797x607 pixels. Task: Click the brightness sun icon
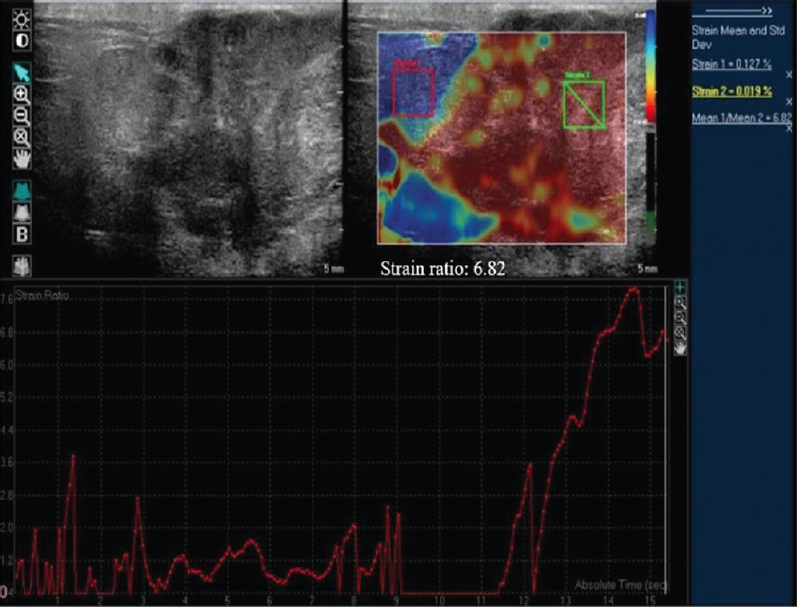(x=22, y=20)
